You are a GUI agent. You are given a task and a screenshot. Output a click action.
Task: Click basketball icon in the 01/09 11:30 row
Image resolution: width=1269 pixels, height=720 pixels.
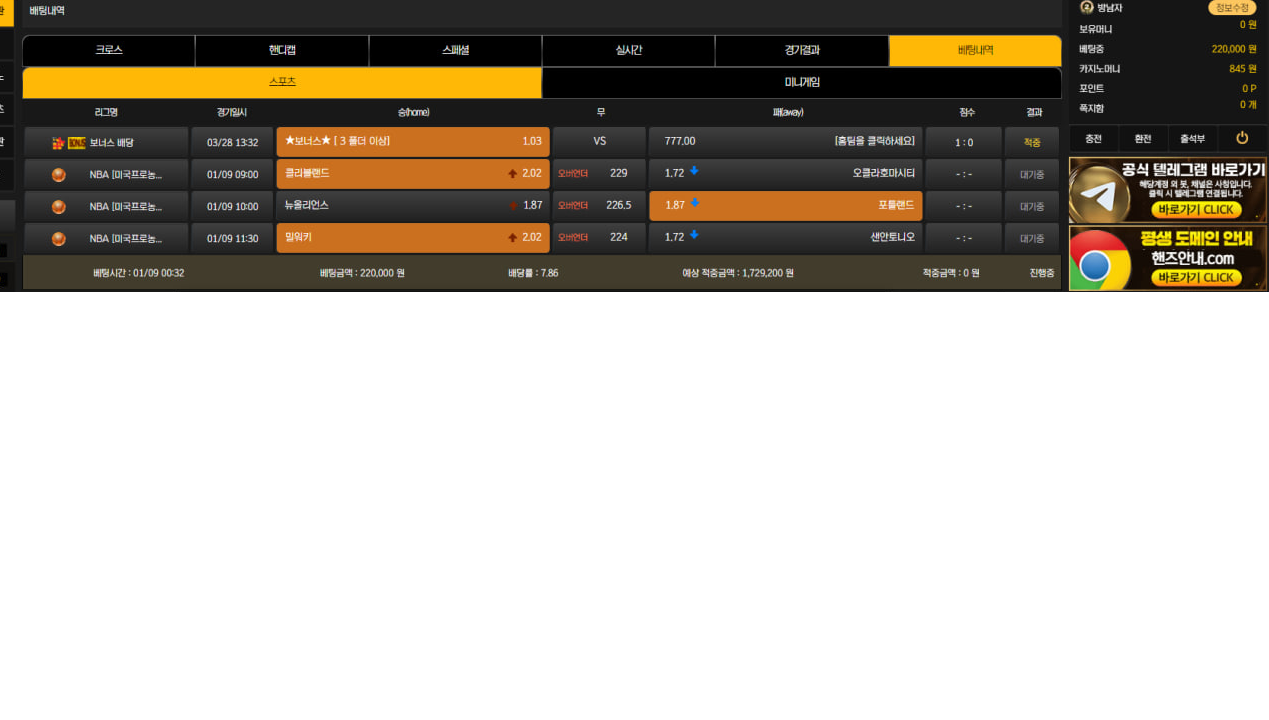tap(59, 238)
